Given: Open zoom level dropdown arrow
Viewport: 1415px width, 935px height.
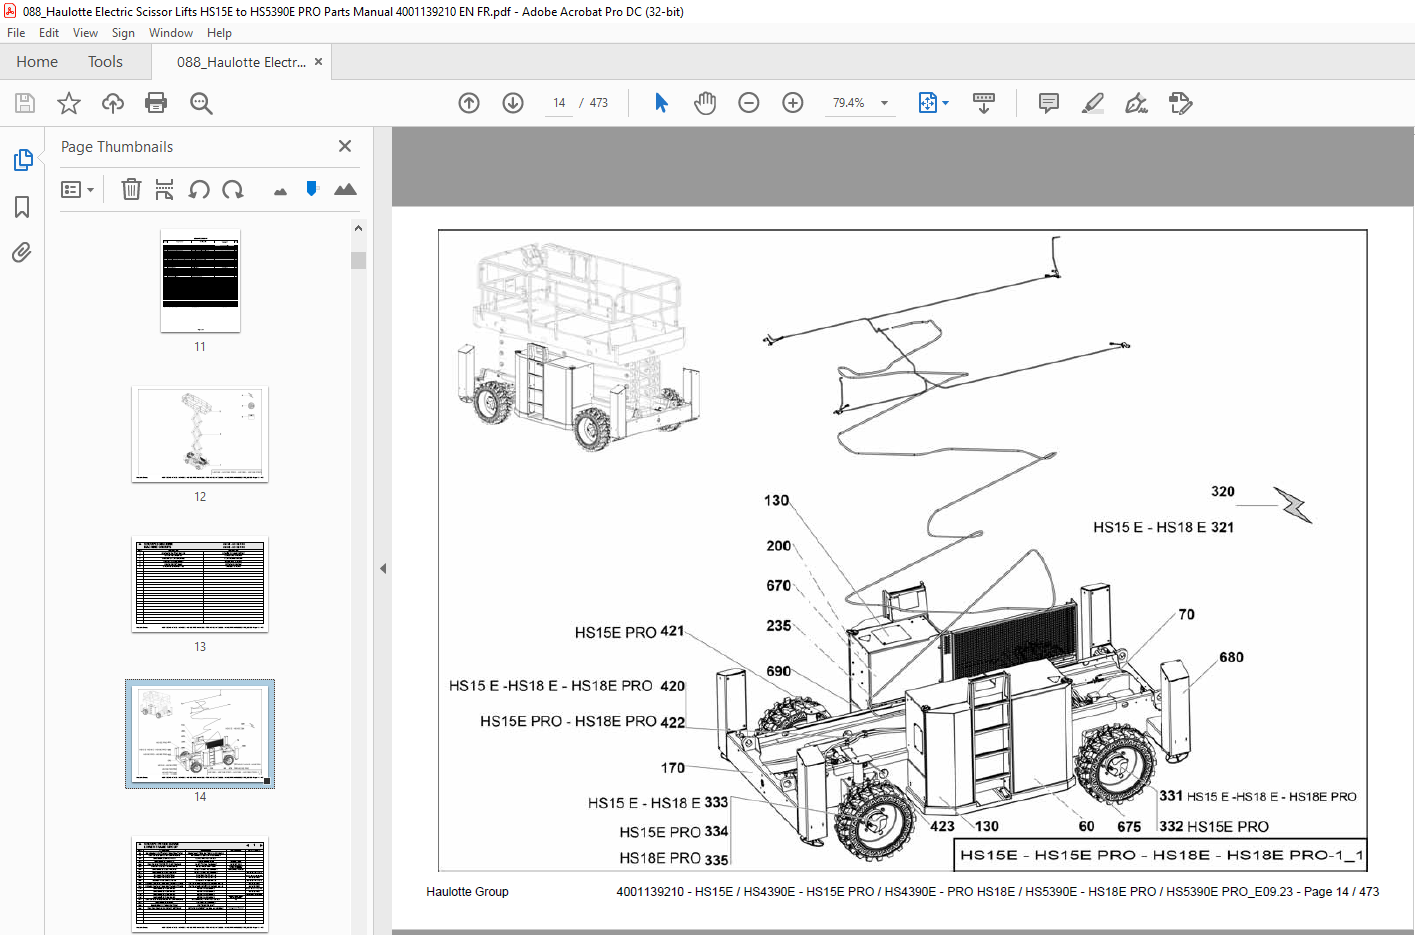Looking at the screenshot, I should coord(884,103).
